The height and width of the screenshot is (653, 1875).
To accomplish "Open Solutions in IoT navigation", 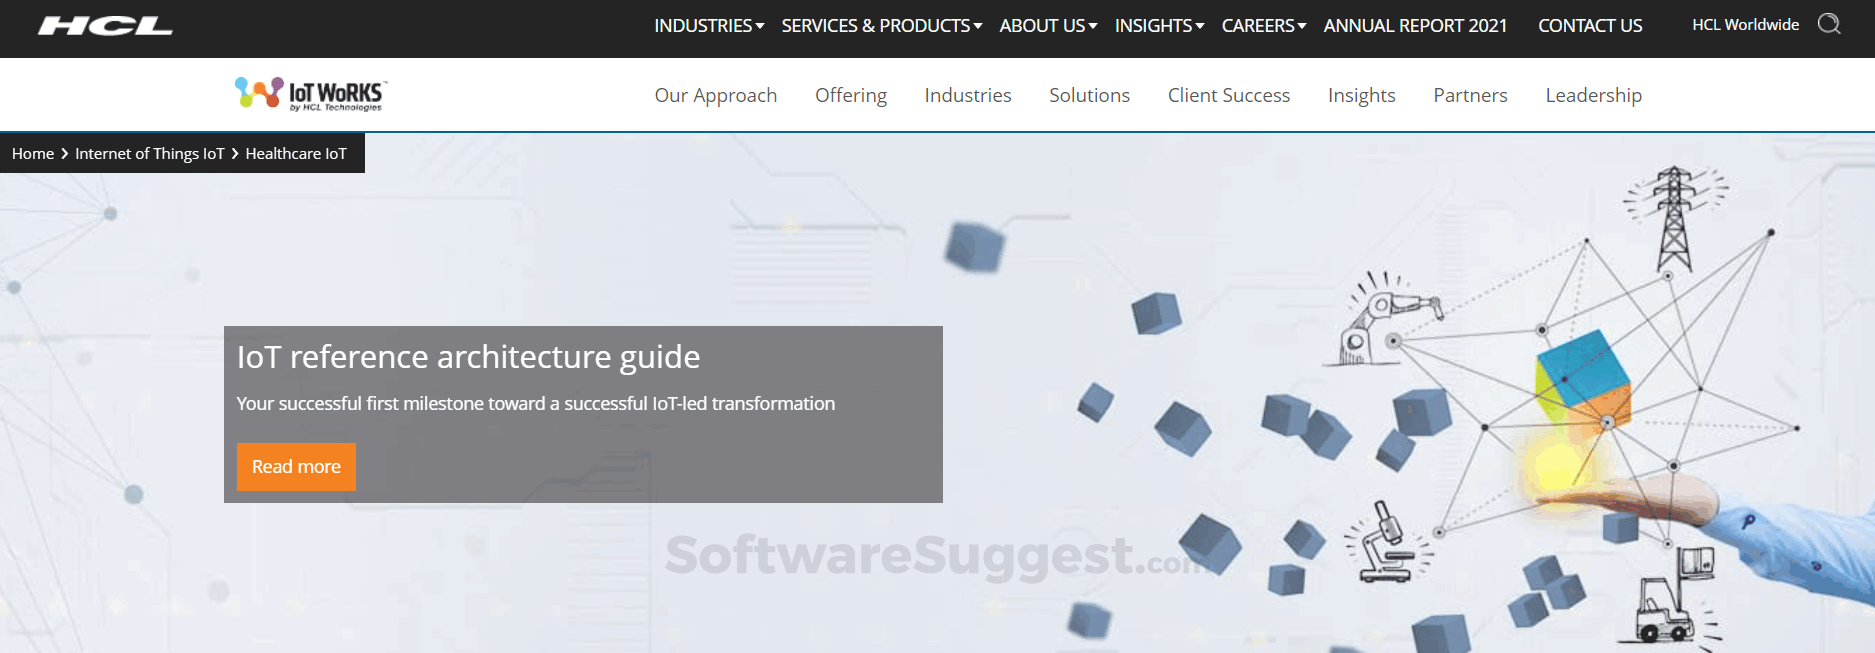I will (x=1089, y=95).
